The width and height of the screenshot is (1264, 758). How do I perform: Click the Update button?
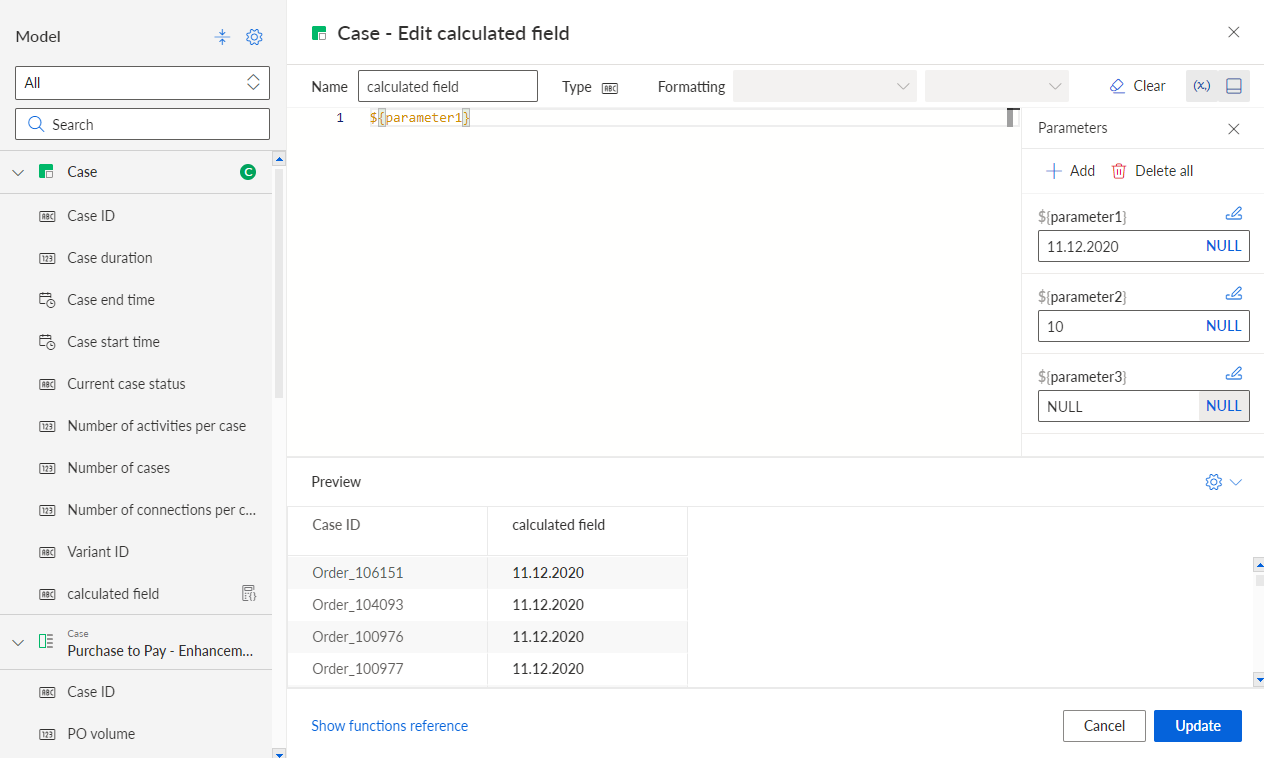(x=1198, y=726)
